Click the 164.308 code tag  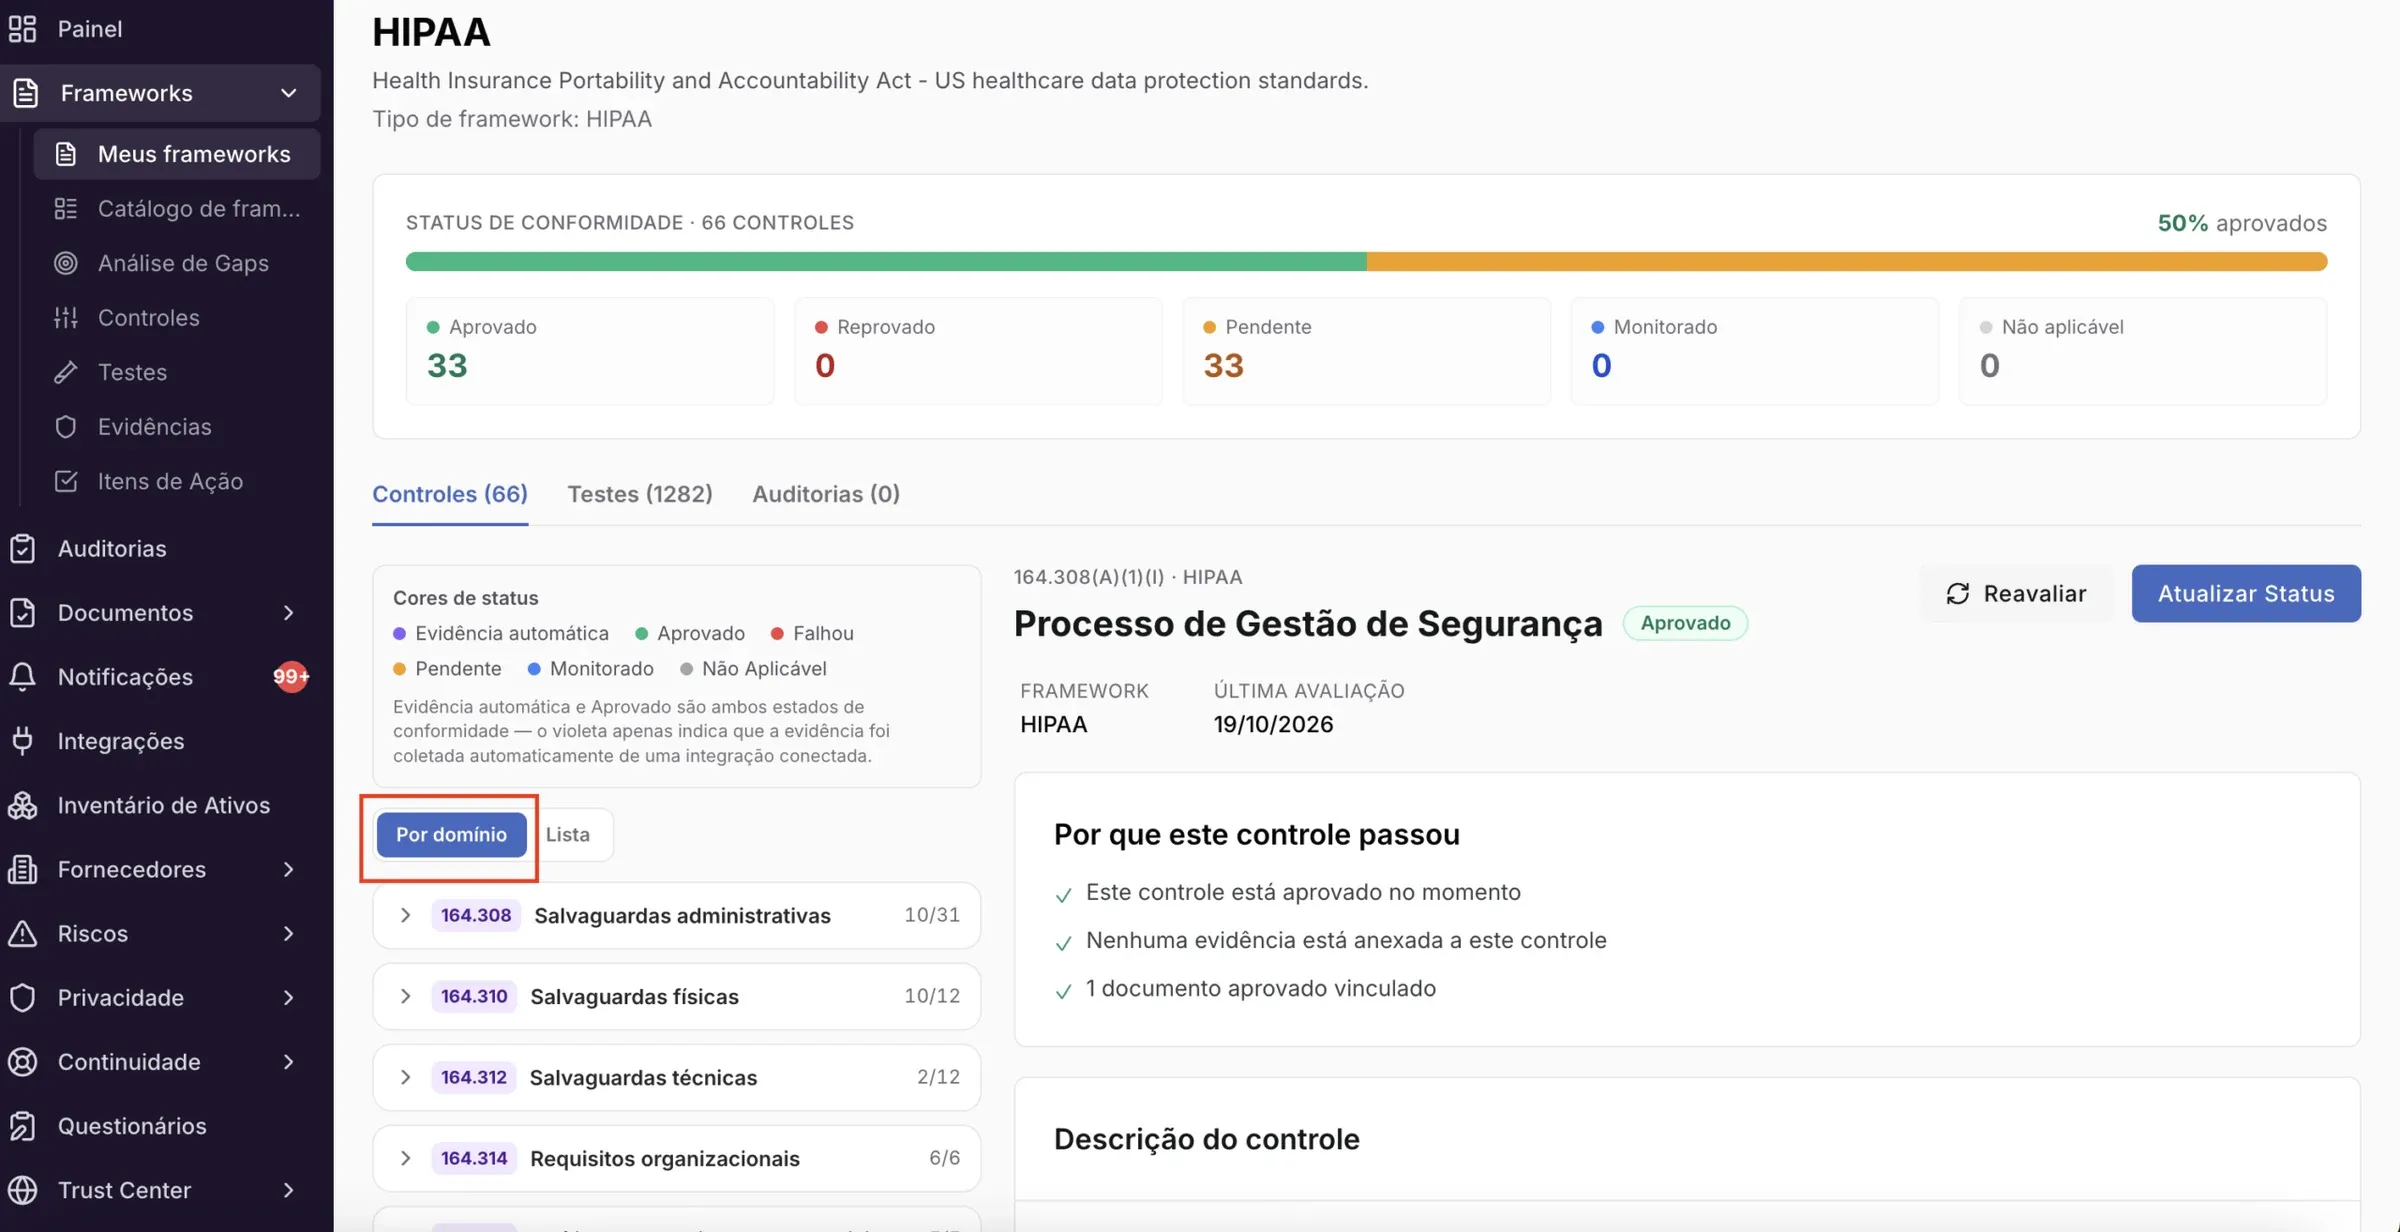pos(476,915)
